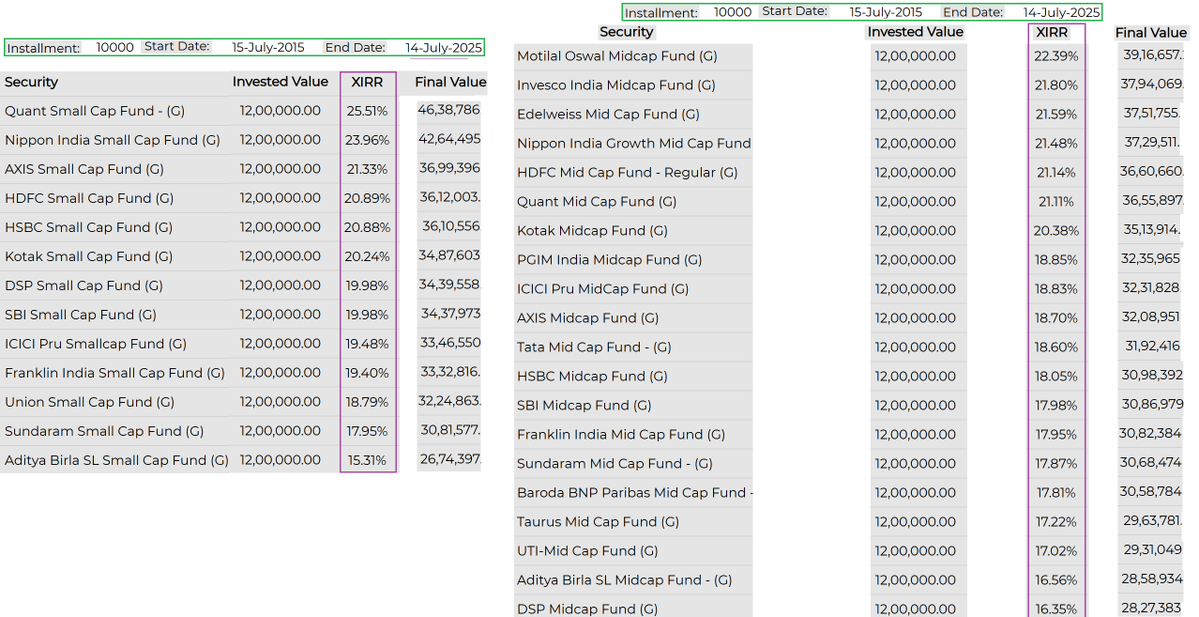The width and height of the screenshot is (1199, 617).
Task: Select Franklin India Small Cap Fund (G) cell
Action: click(x=115, y=372)
